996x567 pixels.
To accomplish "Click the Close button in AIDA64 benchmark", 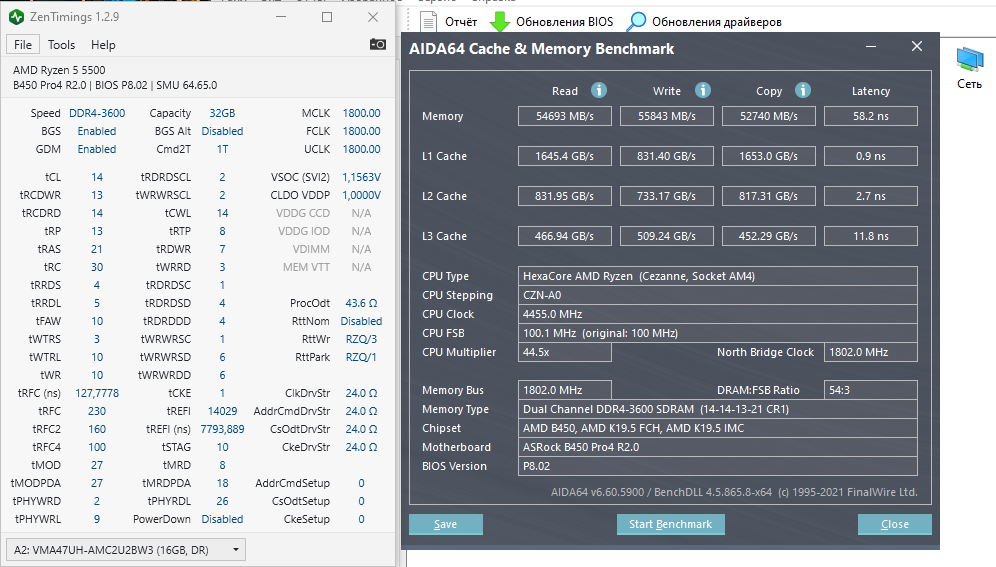I will [895, 524].
